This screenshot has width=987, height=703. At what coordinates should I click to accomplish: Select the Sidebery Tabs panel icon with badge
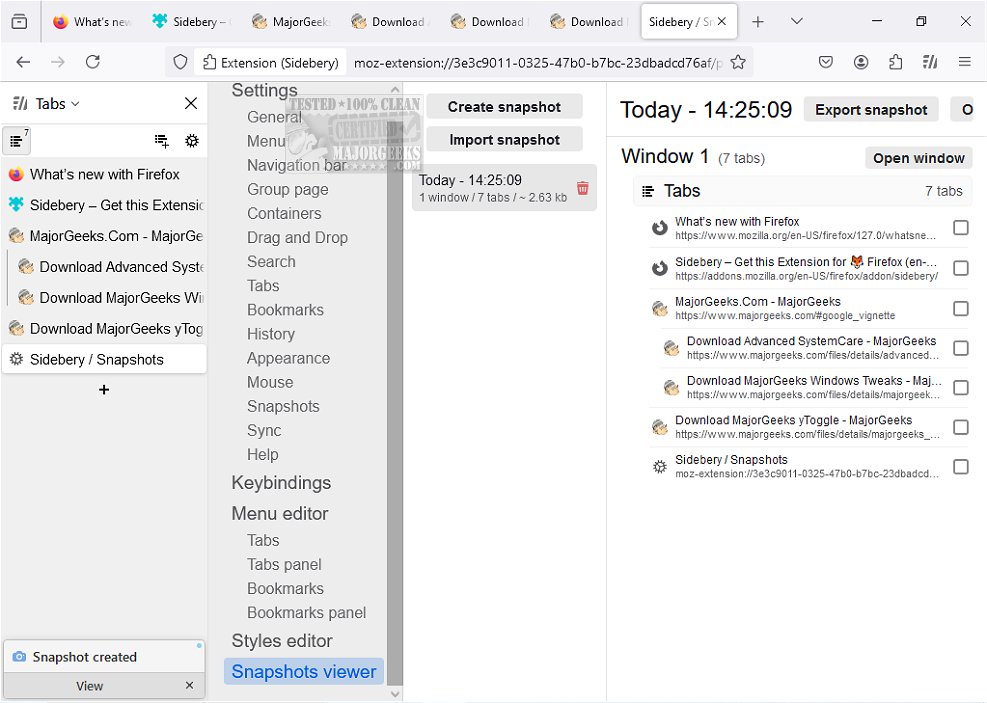click(17, 140)
